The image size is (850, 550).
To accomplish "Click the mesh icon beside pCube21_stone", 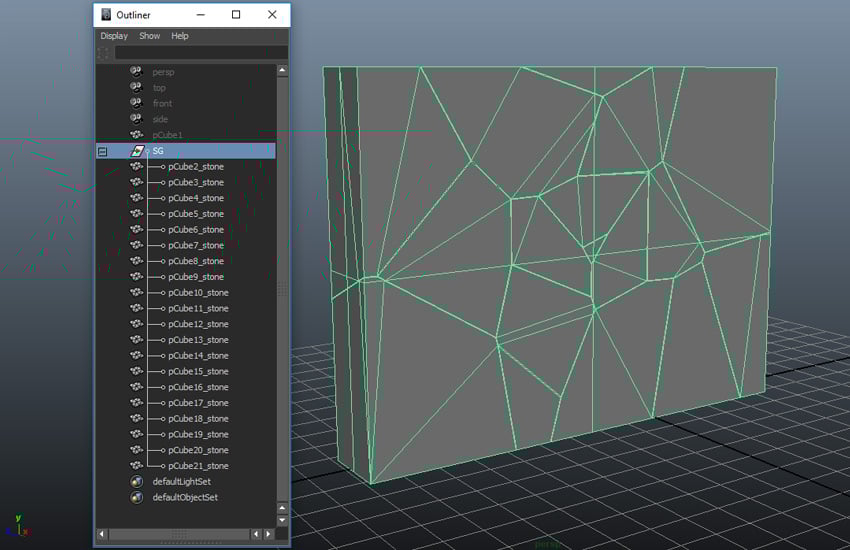I will coord(136,466).
